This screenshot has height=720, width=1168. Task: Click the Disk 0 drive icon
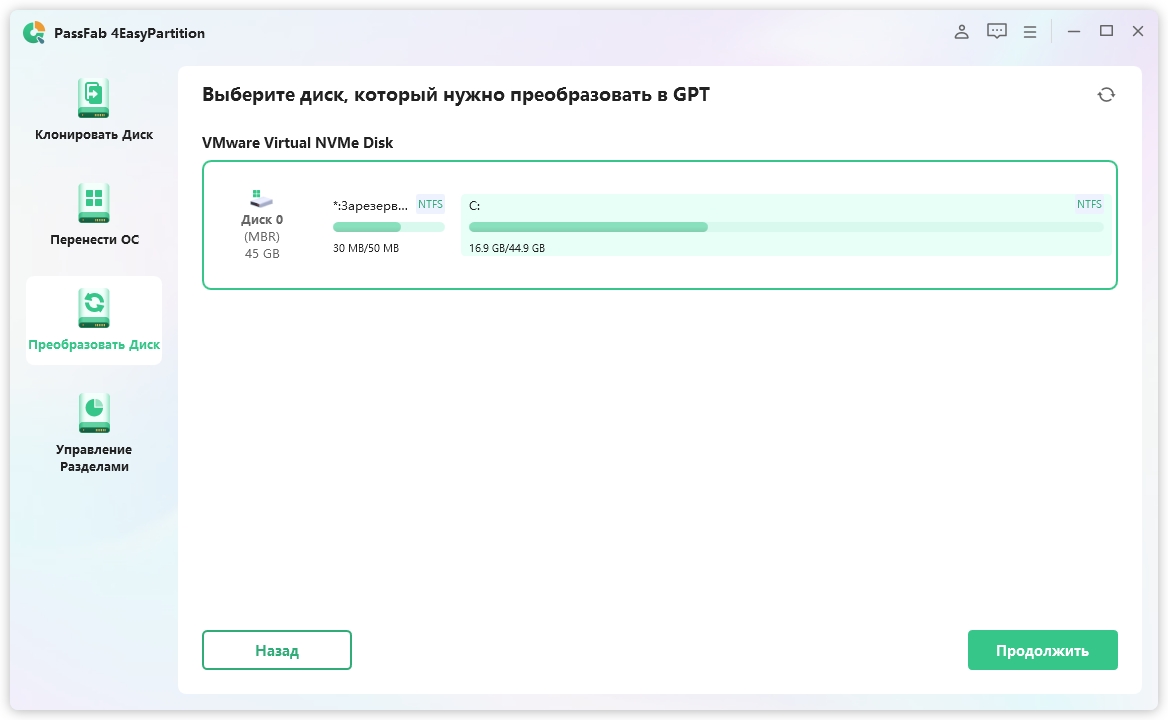pos(262,199)
